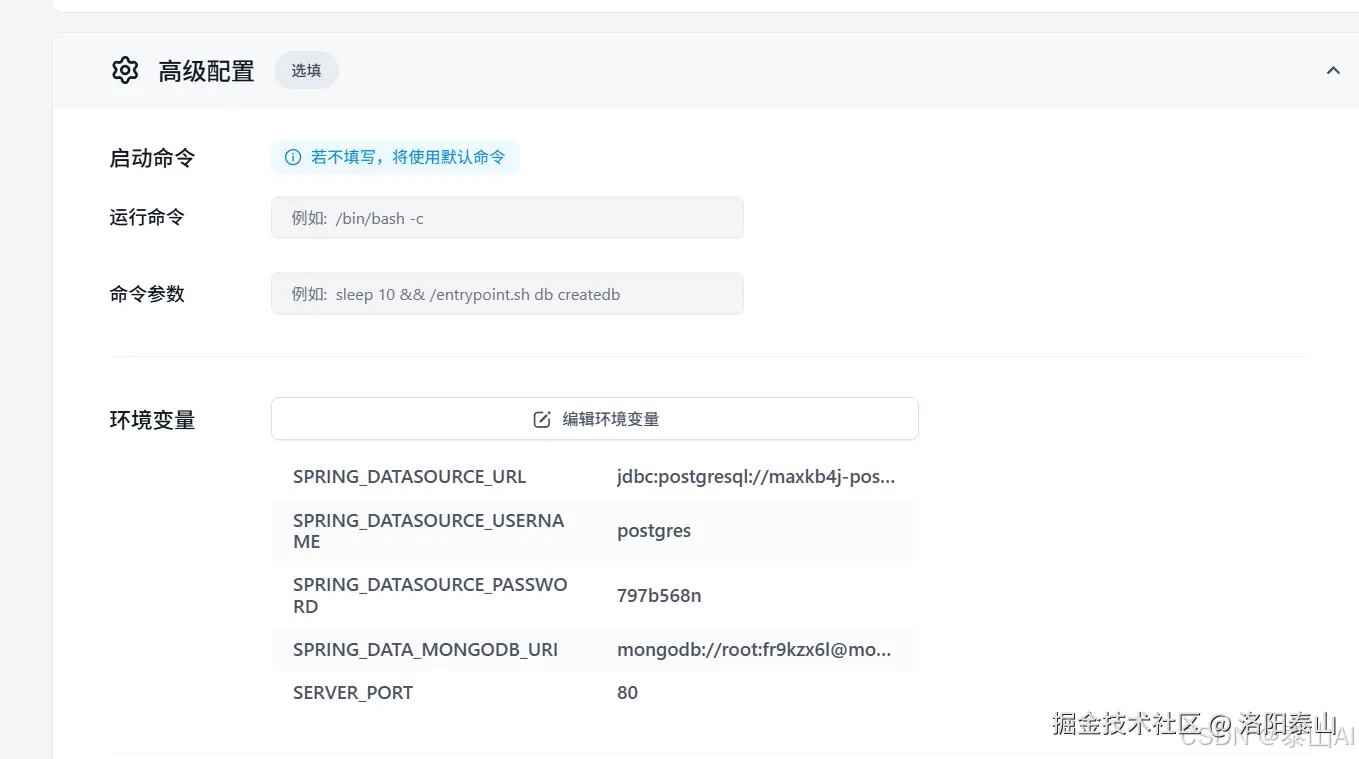
Task: Click the info icon before the default command hint
Action: click(291, 157)
